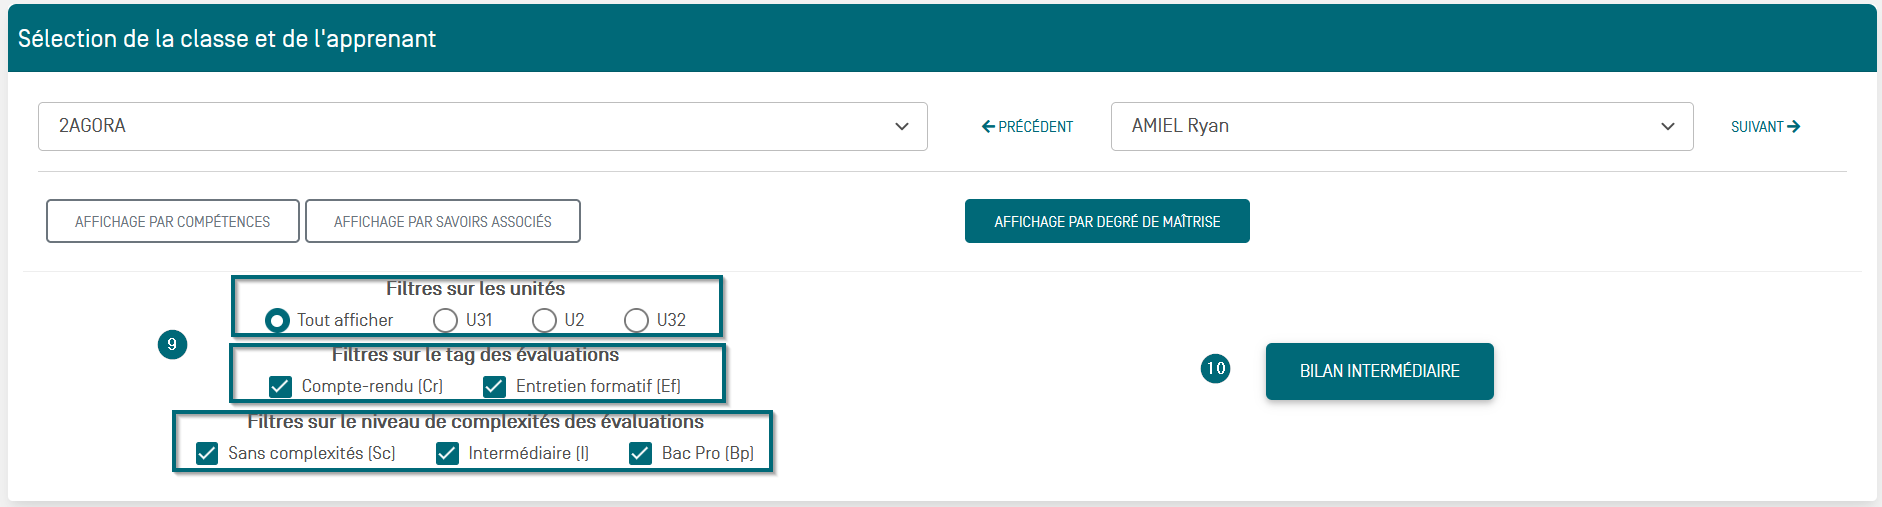Switch to Affichage par compétences view
The image size is (1882, 507).
click(173, 221)
